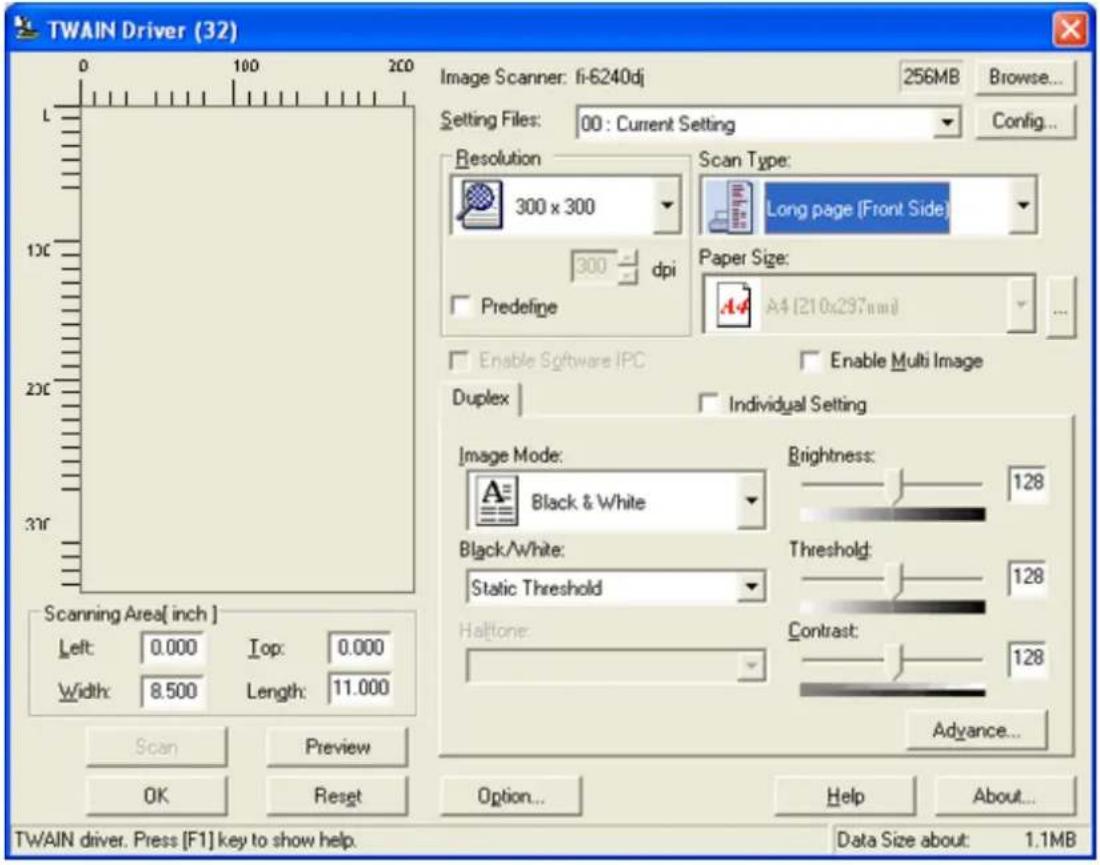Click the A4 Paper Size icon

pos(733,305)
